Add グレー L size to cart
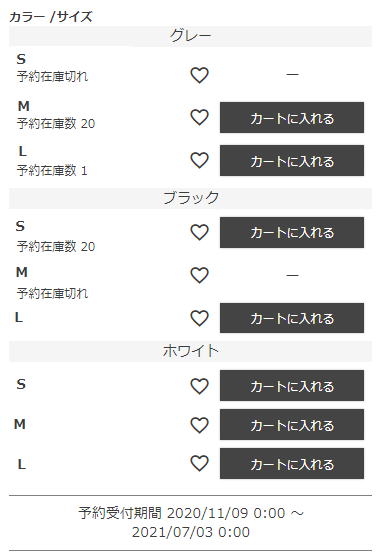The width and height of the screenshot is (385, 560). [x=292, y=160]
